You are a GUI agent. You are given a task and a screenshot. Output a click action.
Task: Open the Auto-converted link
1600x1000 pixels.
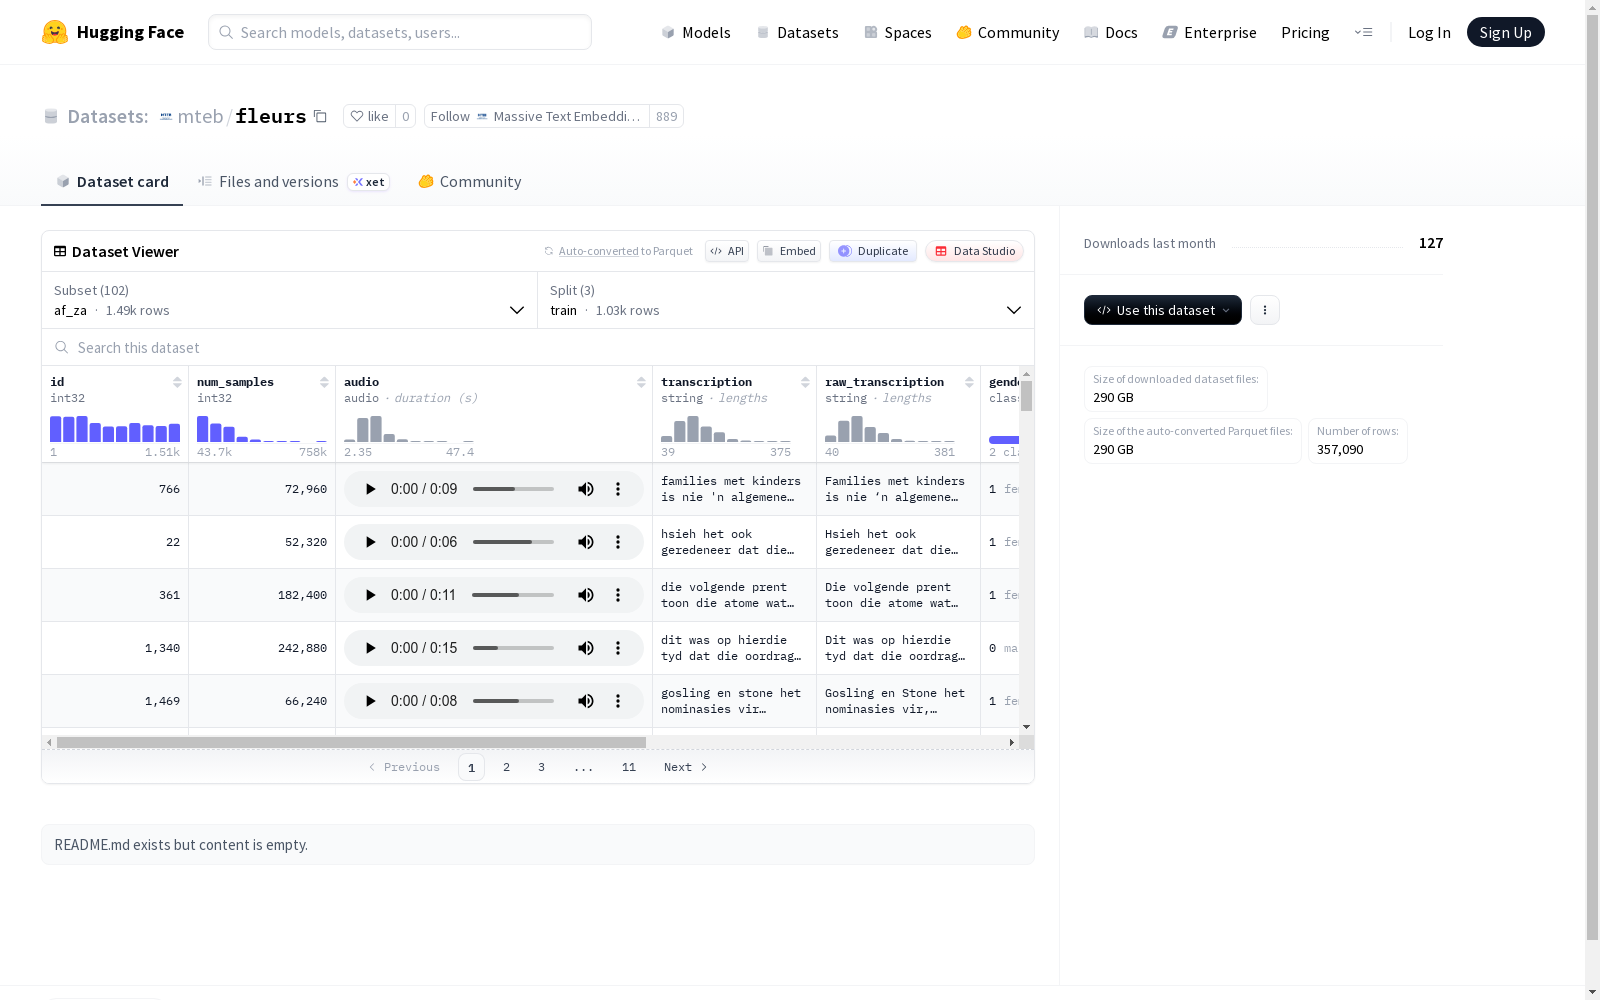coord(599,251)
